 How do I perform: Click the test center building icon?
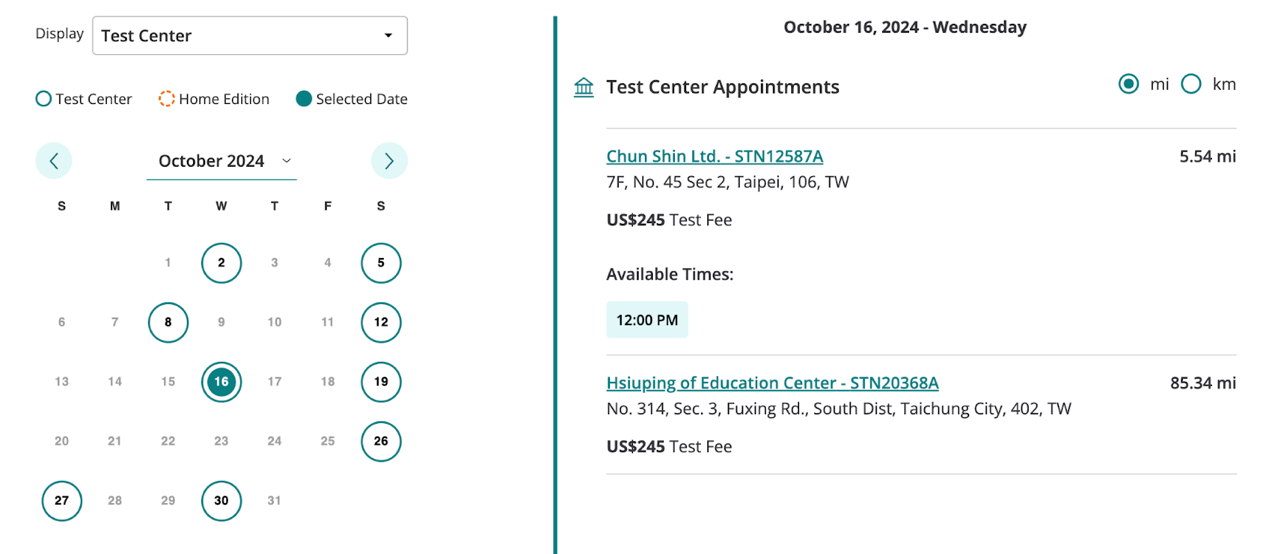coord(584,88)
